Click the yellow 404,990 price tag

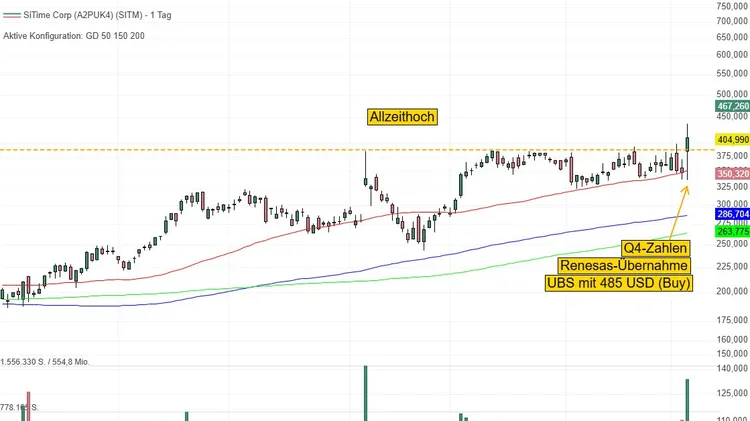tap(732, 139)
